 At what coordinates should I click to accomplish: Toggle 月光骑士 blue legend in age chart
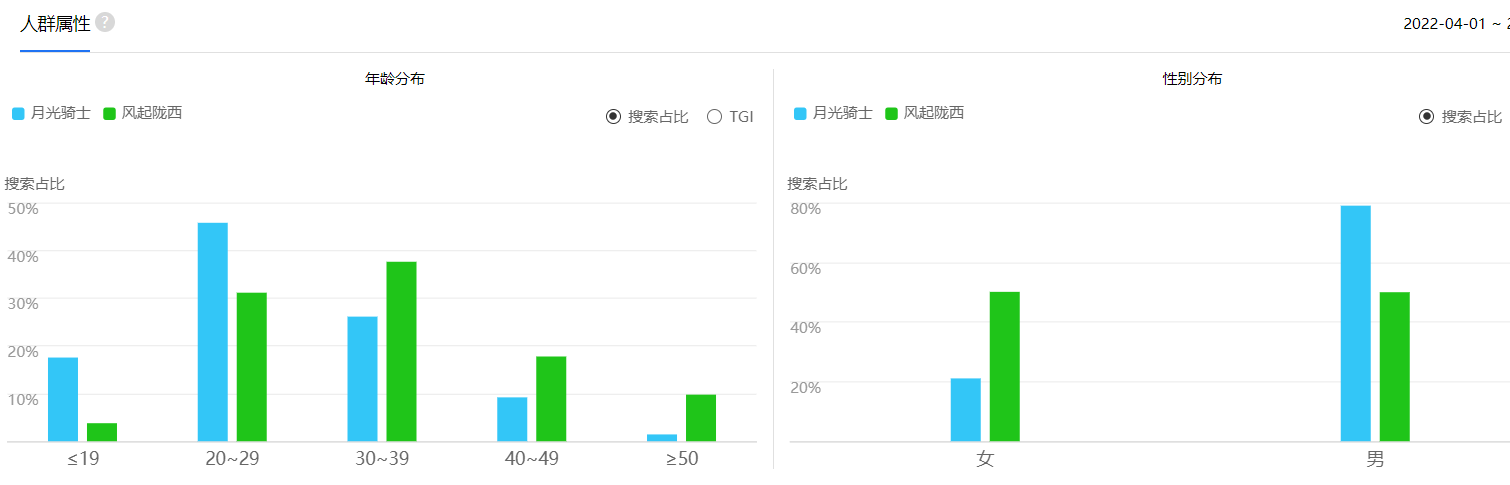tap(51, 113)
